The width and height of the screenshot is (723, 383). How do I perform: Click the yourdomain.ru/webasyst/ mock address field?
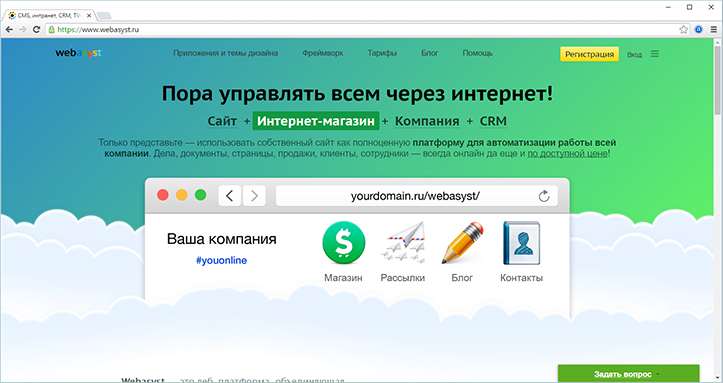click(x=417, y=196)
